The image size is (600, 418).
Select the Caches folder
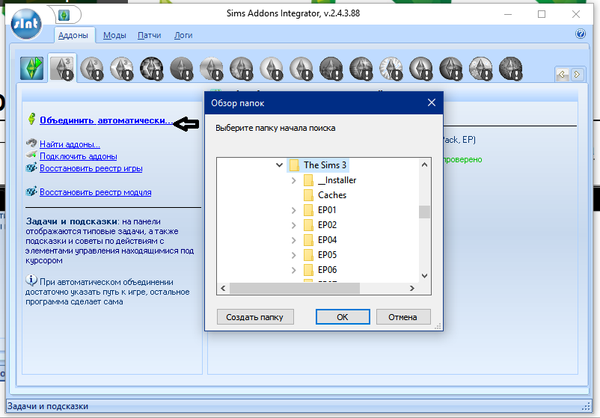325,195
